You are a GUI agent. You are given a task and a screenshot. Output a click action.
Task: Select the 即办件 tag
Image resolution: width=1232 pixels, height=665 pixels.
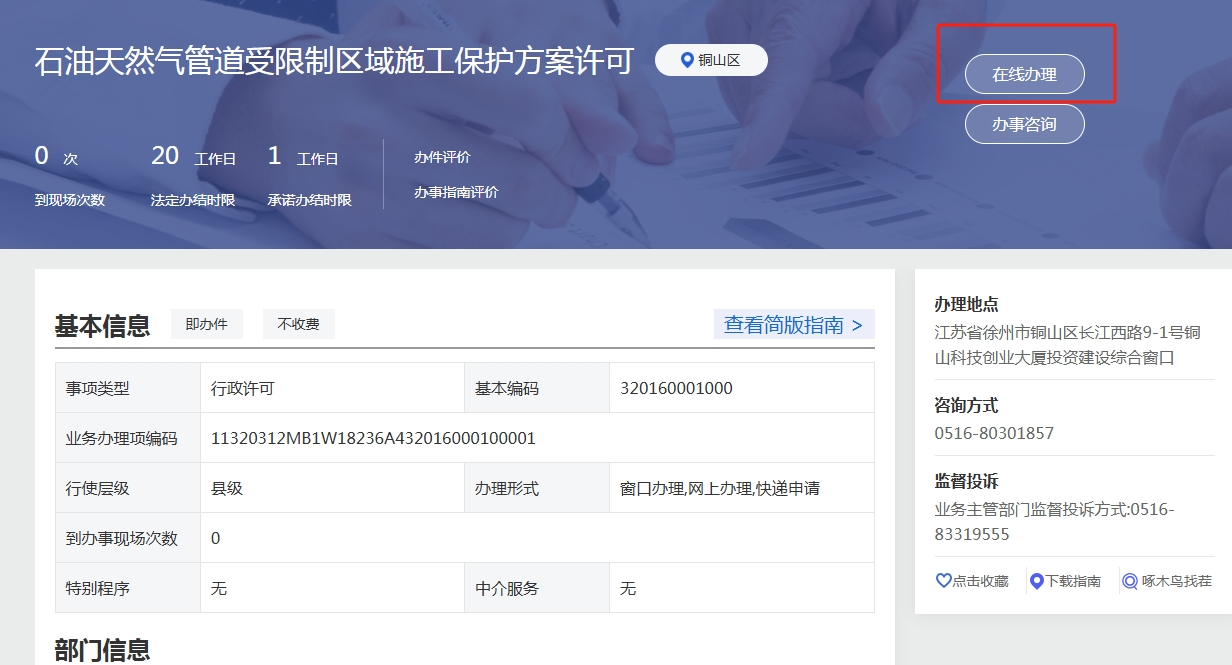207,324
